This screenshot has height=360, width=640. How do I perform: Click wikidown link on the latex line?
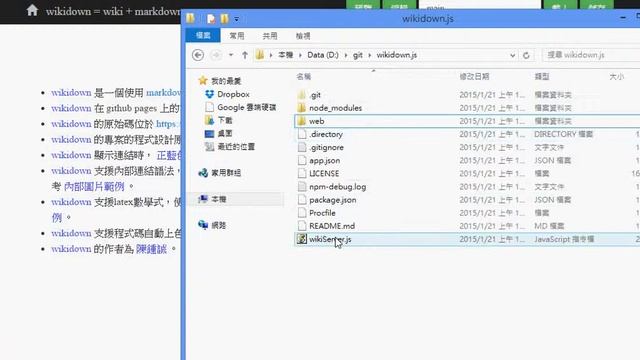(71, 202)
